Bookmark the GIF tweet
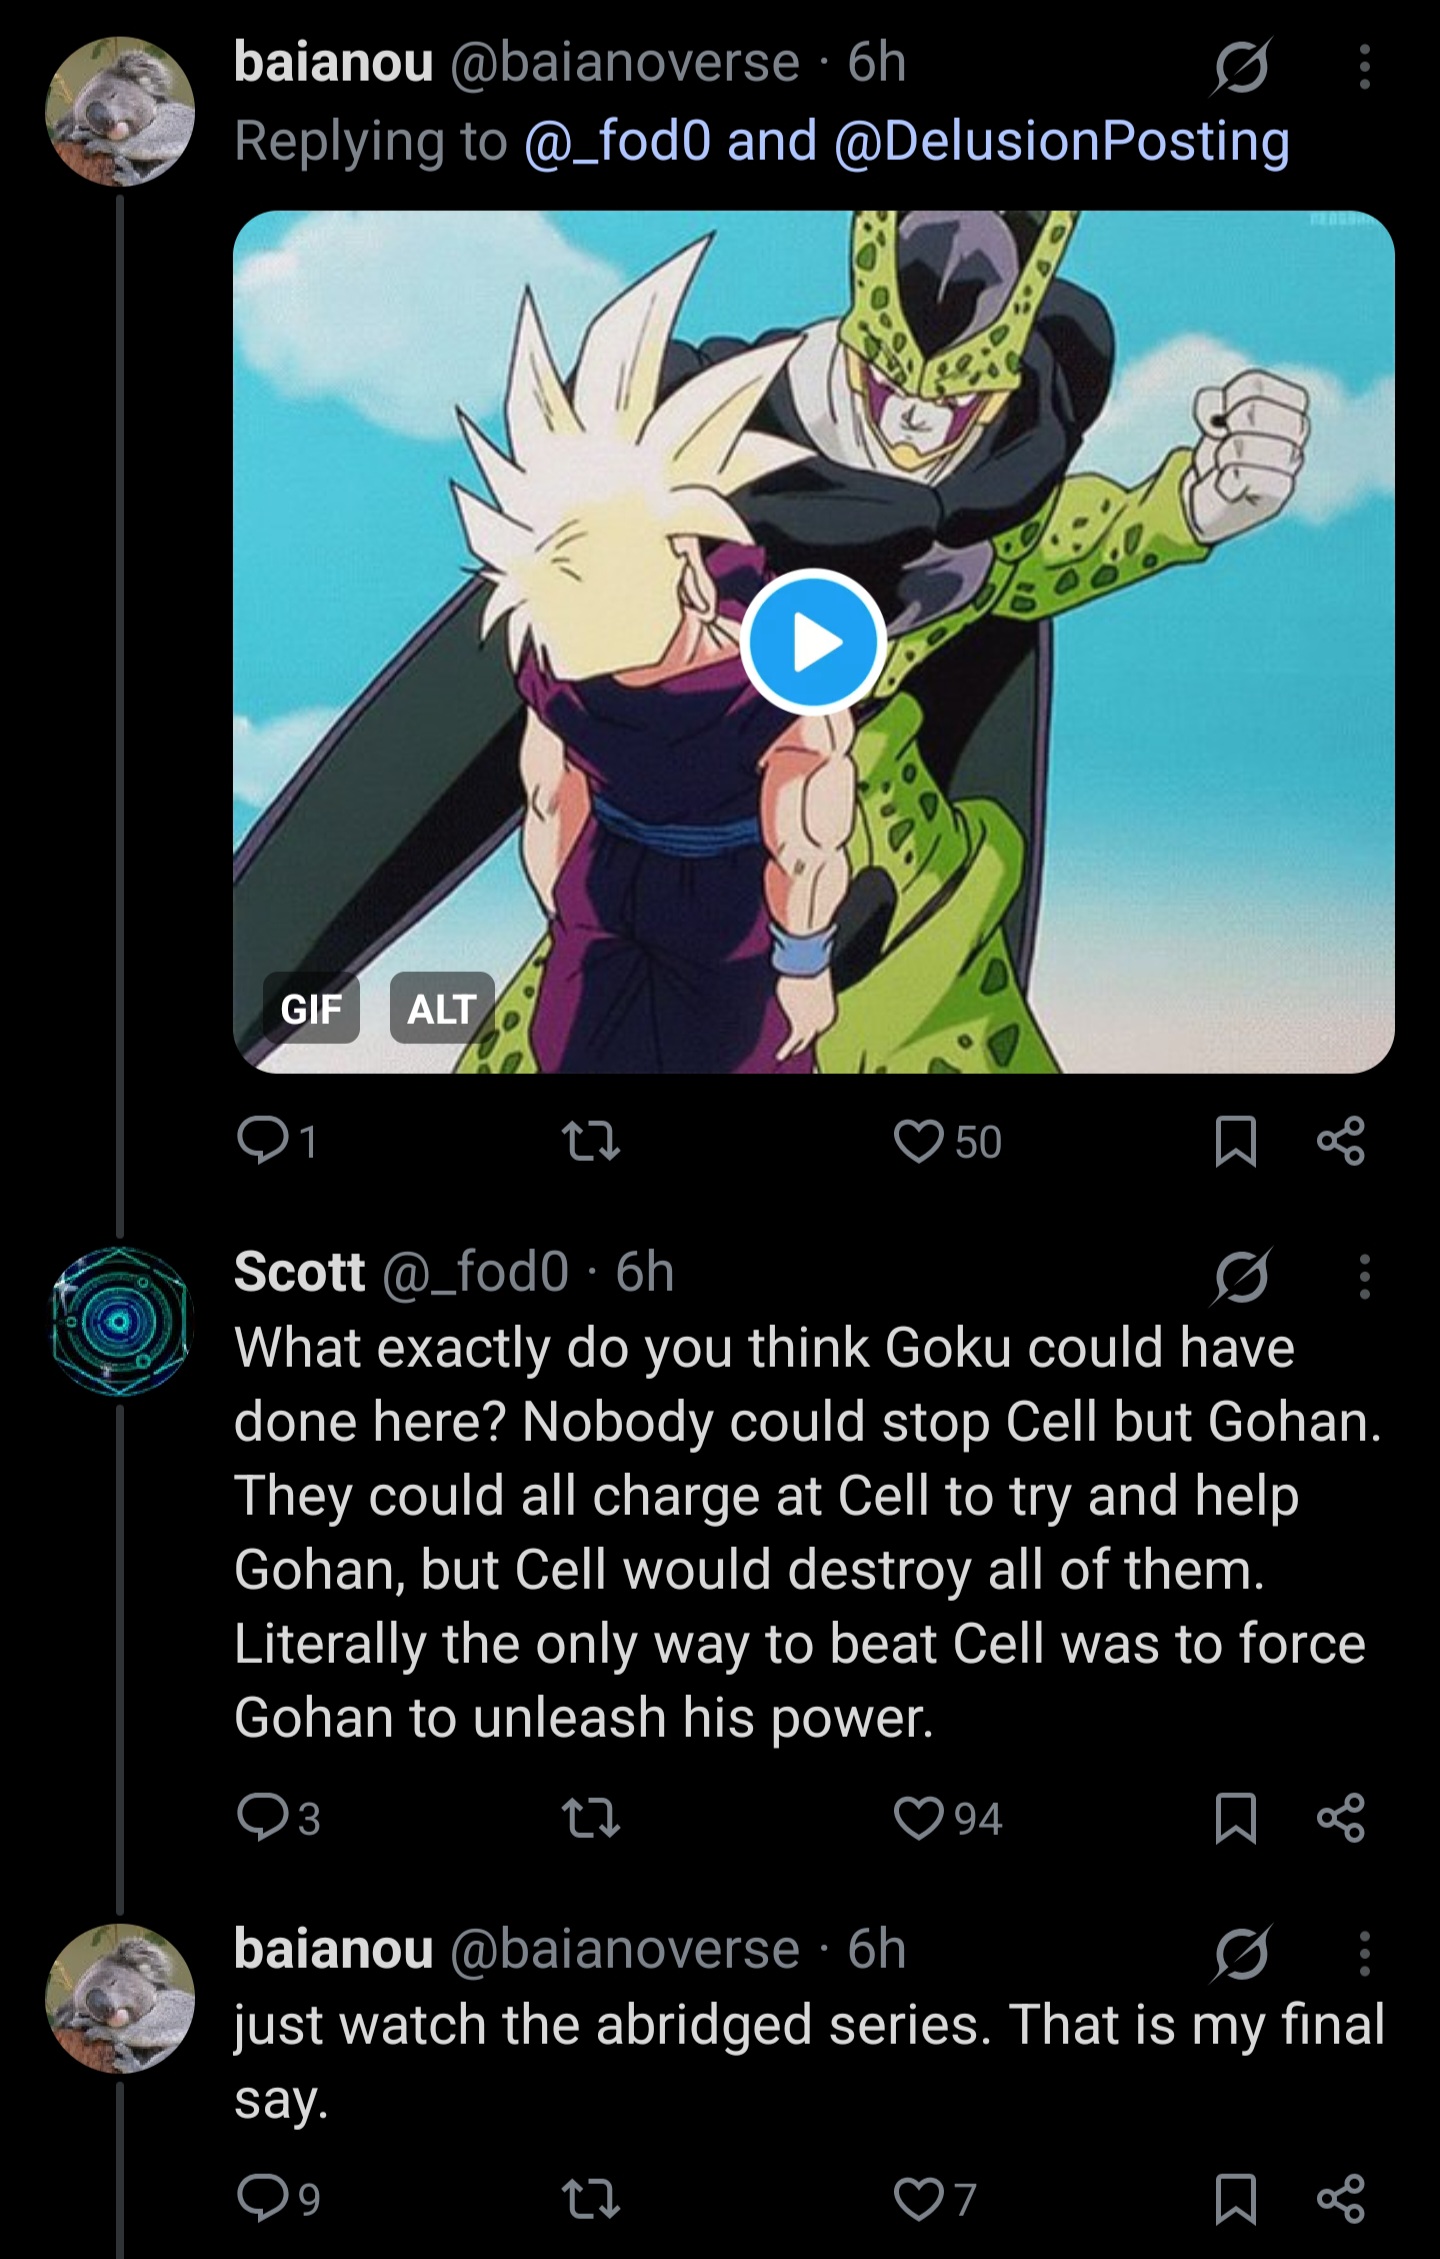The width and height of the screenshot is (1440, 2259). [1235, 1141]
